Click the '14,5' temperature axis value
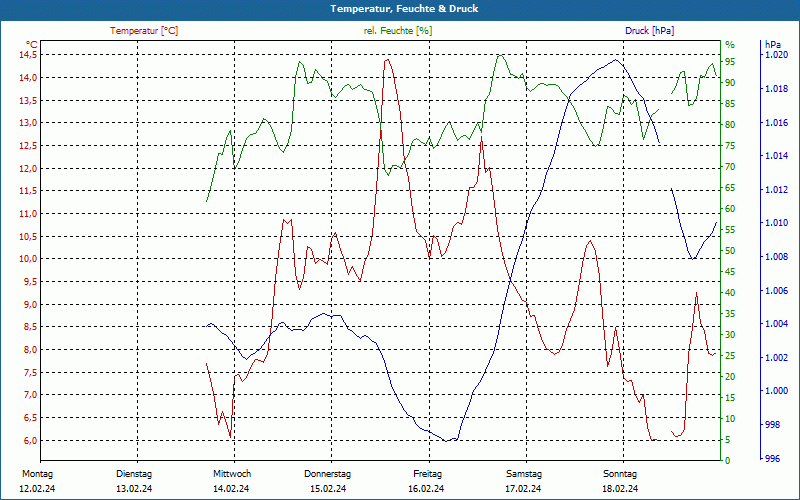The width and height of the screenshot is (800, 500). 28,55
